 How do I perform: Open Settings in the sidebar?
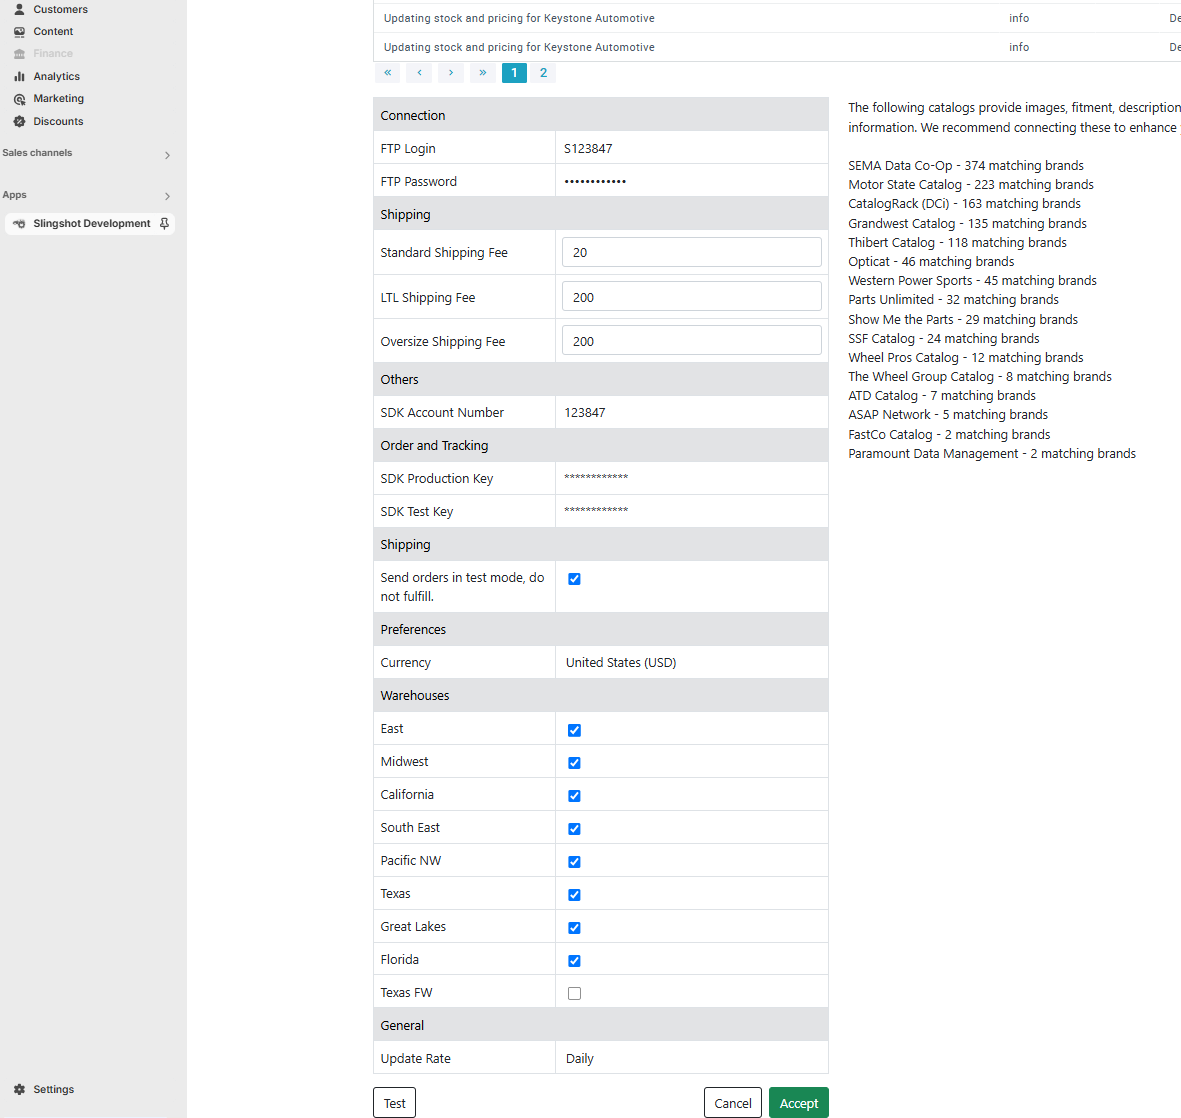pos(53,1089)
